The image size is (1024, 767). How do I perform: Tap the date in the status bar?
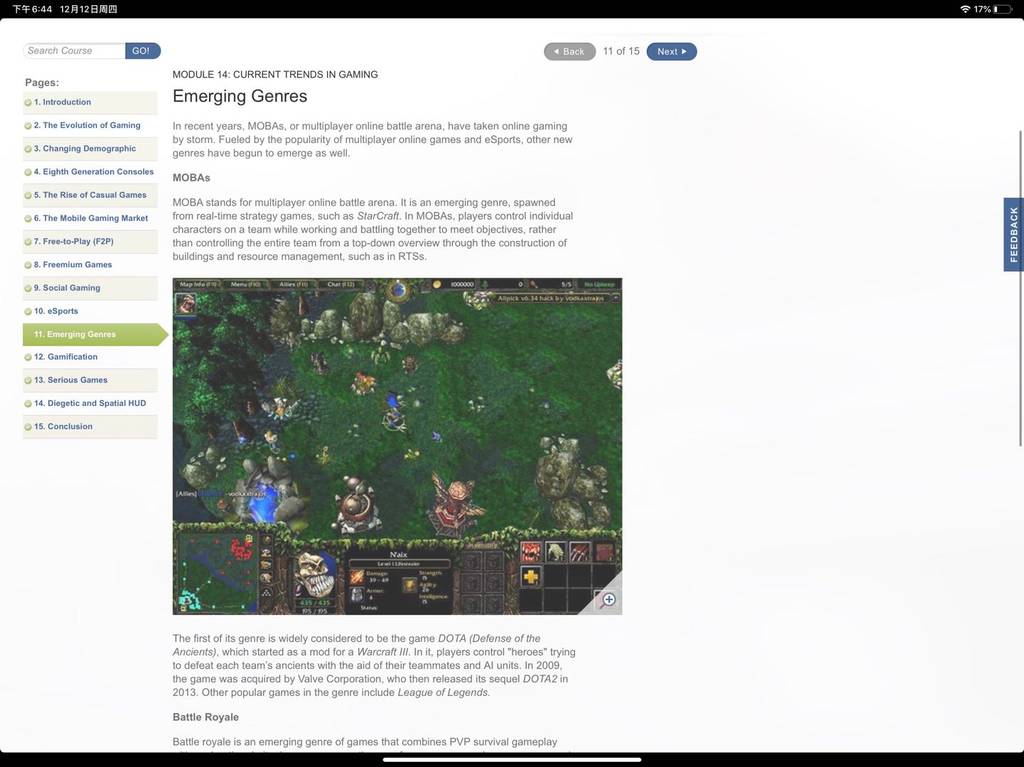88,9
